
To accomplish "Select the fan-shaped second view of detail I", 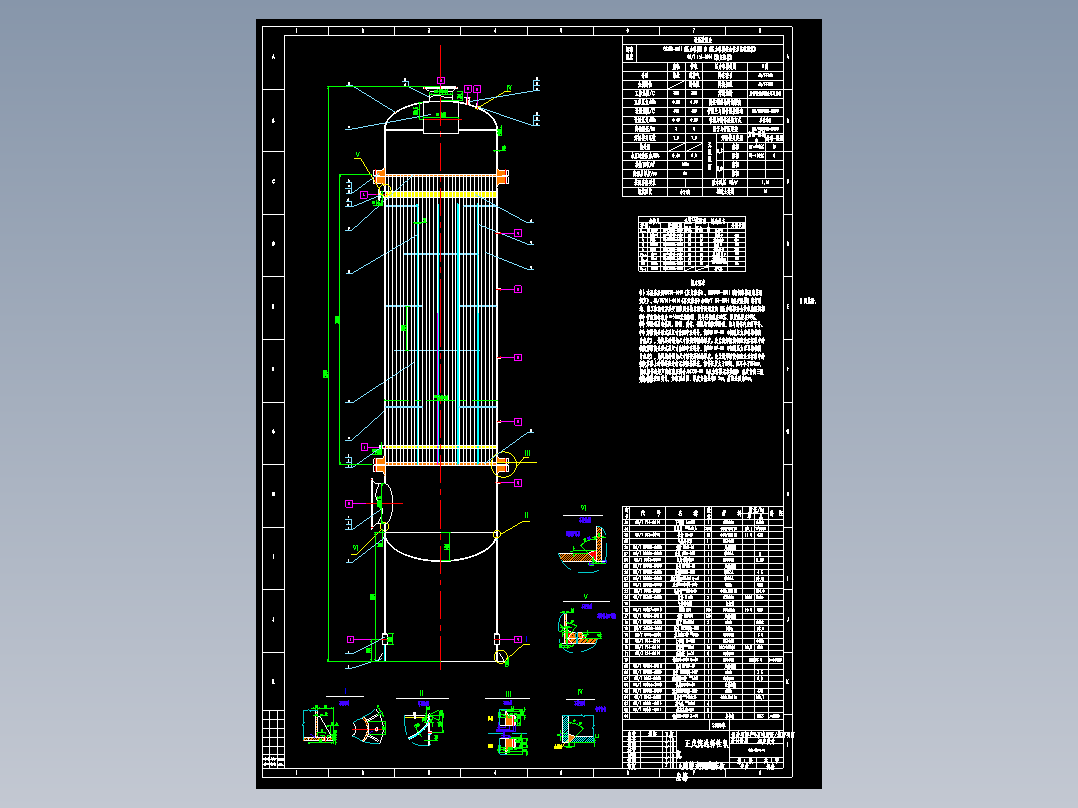I will pos(368,725).
